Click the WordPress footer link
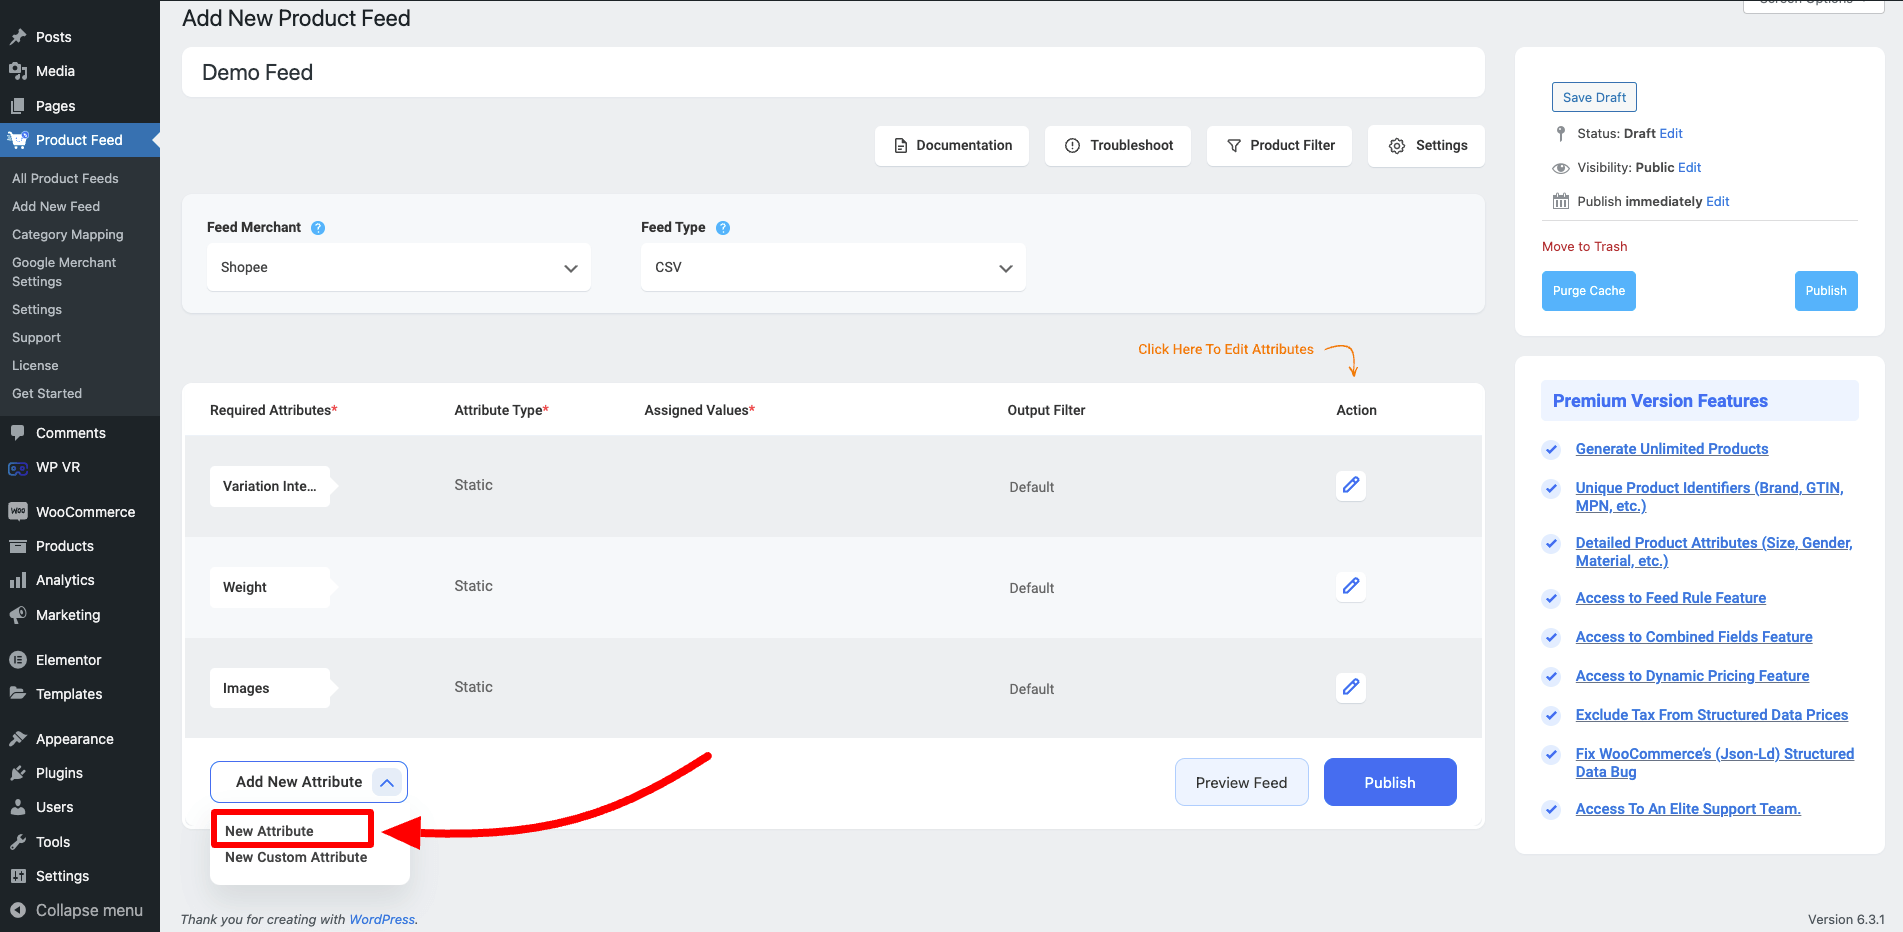This screenshot has height=932, width=1903. point(382,920)
